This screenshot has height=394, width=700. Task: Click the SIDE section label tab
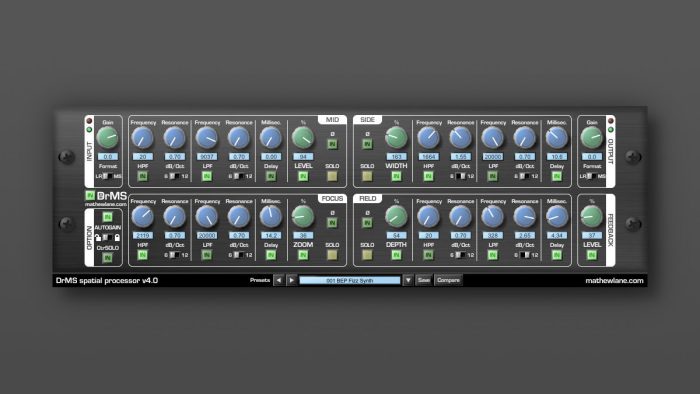[367, 120]
